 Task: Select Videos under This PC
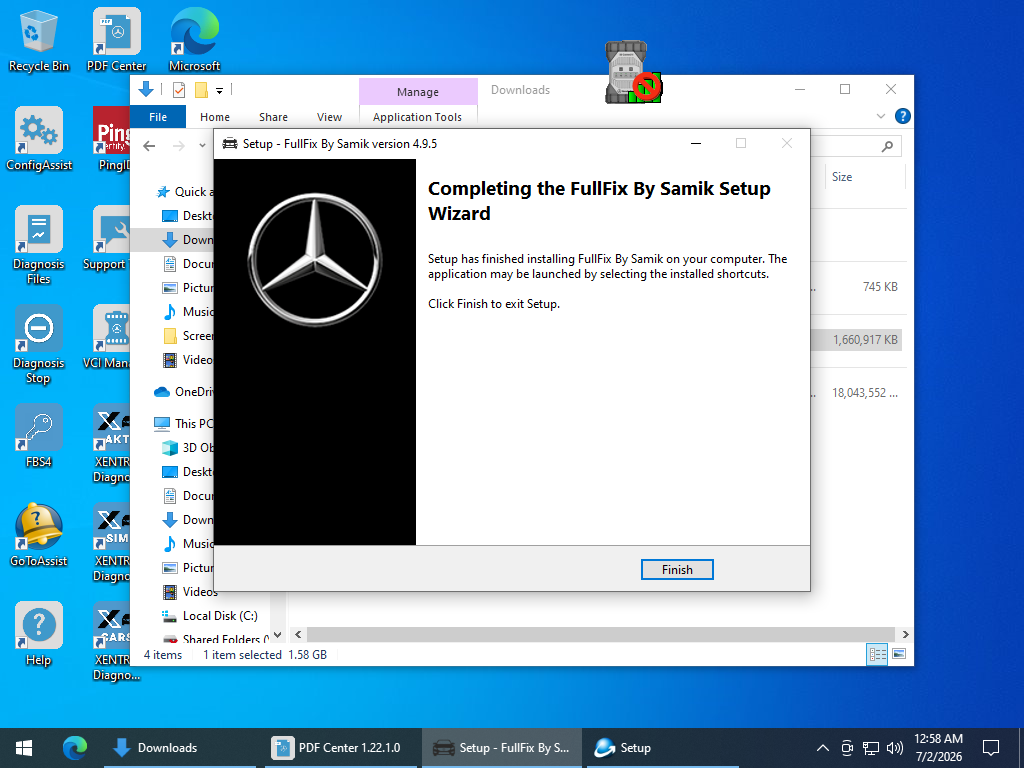pos(189,592)
